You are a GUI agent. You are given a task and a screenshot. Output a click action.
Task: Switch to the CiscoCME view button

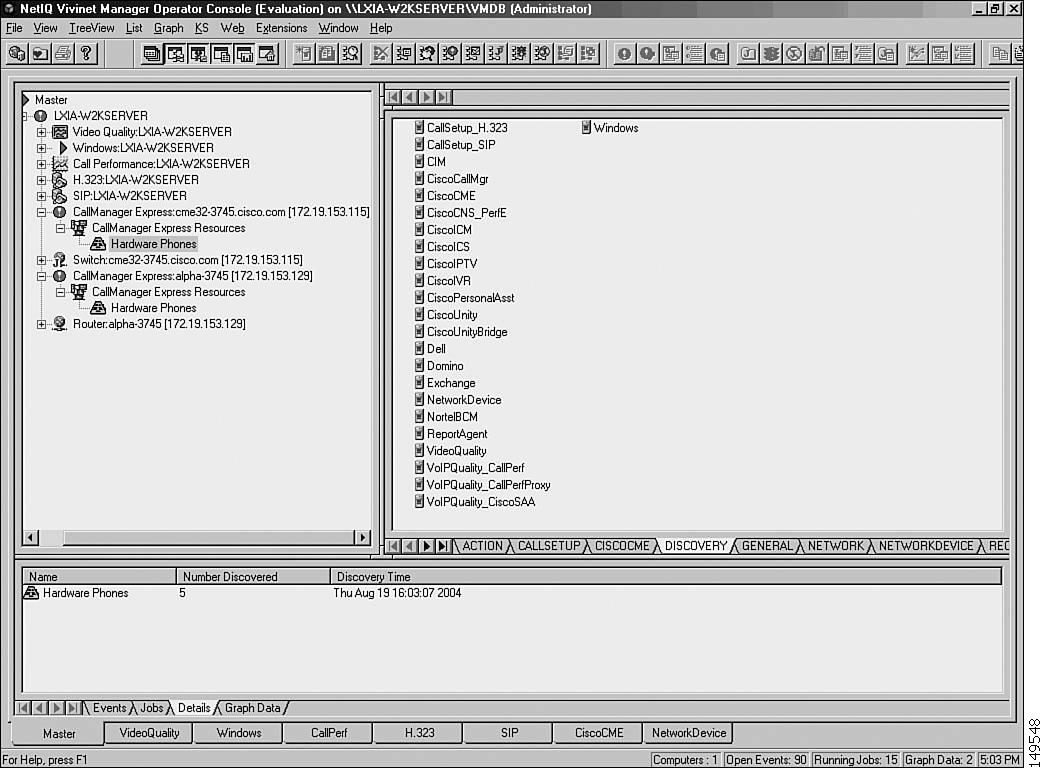click(x=599, y=733)
